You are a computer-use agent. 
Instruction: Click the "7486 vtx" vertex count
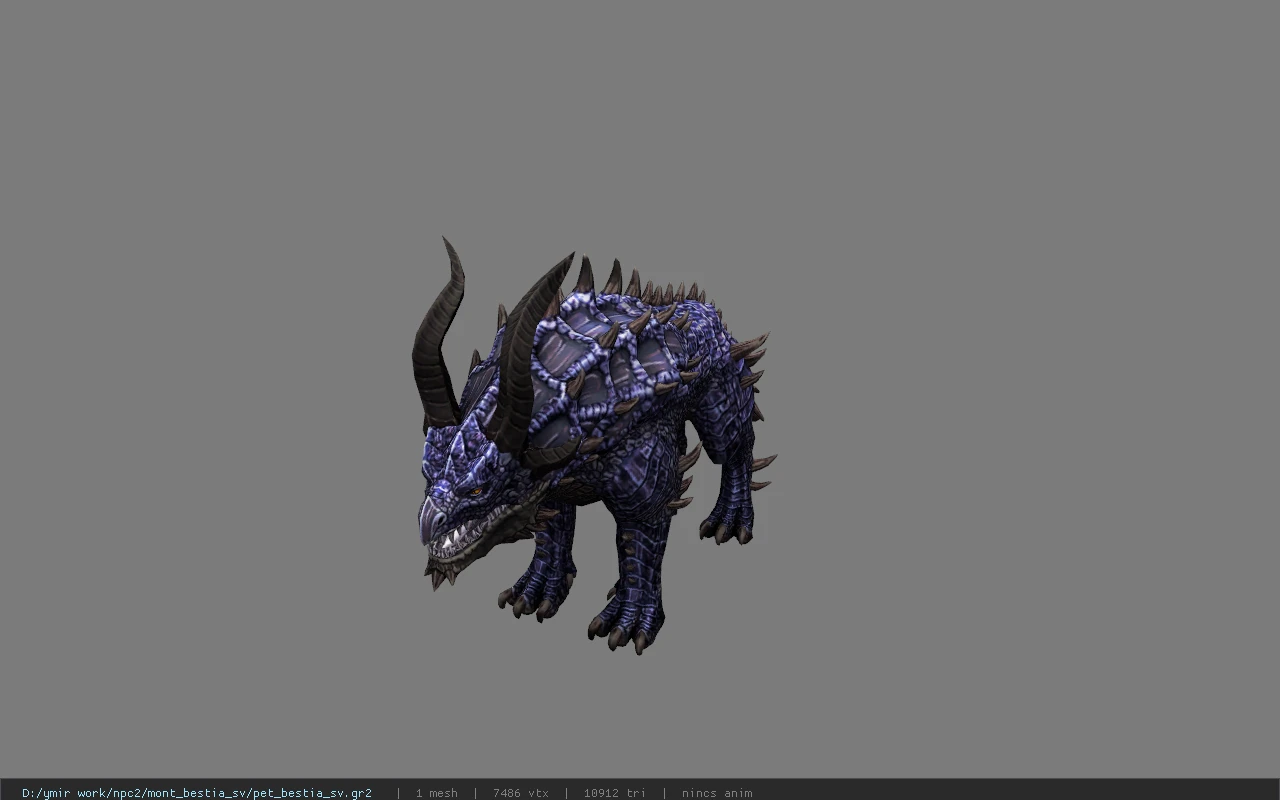(x=520, y=793)
